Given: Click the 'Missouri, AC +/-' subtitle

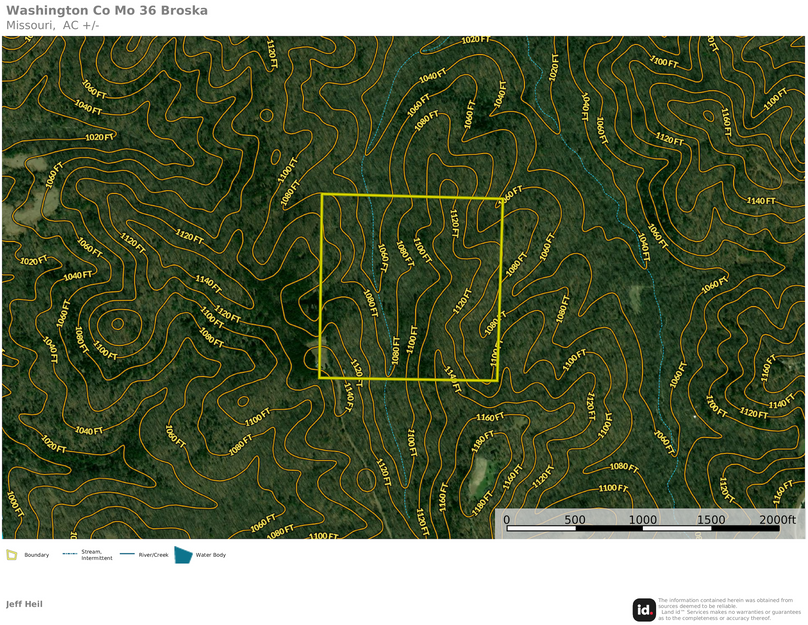Looking at the screenshot, I should (x=52, y=25).
